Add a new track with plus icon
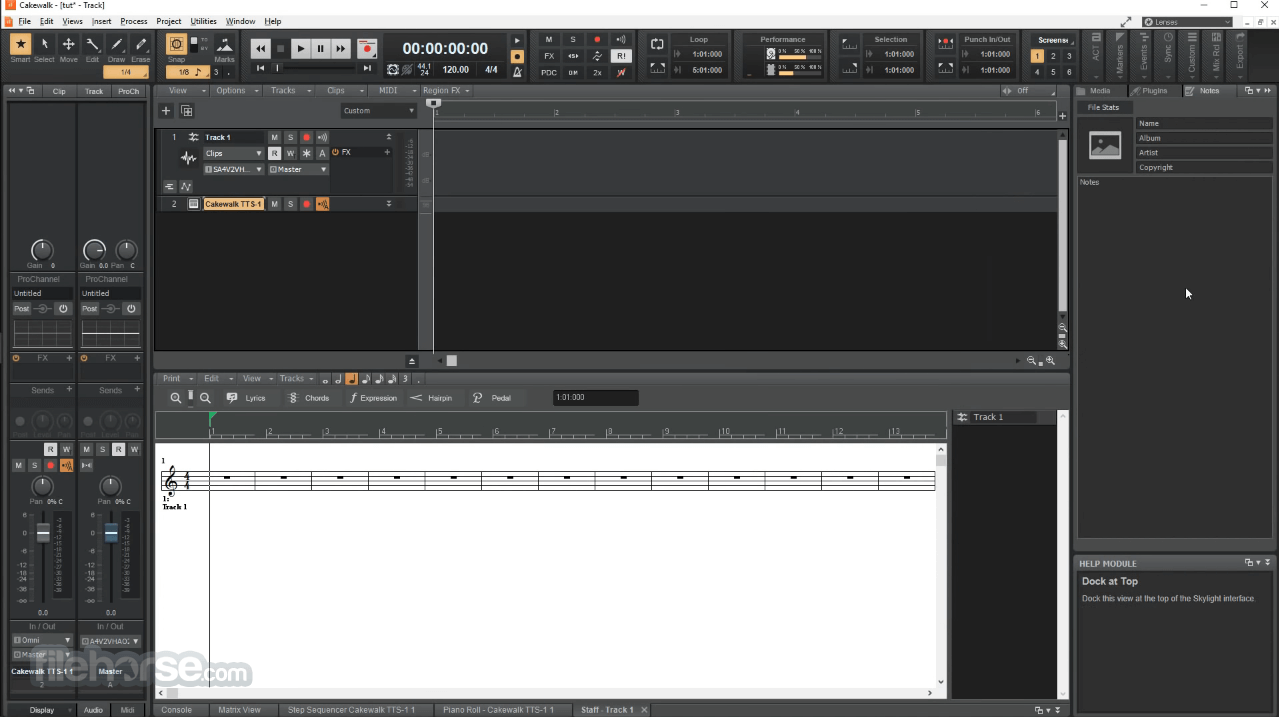1279x717 pixels. pos(166,111)
